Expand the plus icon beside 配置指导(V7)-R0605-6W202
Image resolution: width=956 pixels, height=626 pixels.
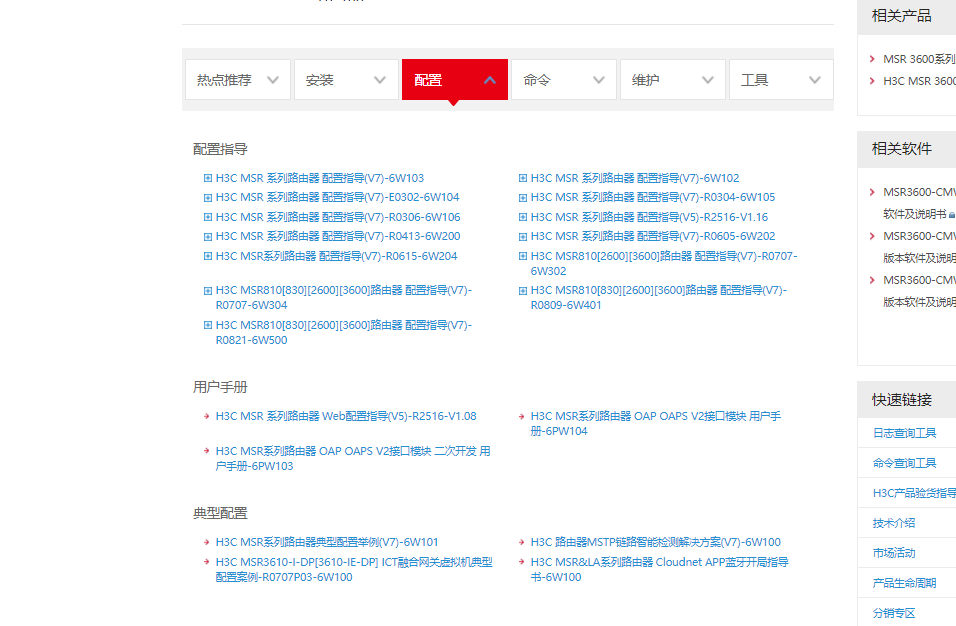point(523,237)
